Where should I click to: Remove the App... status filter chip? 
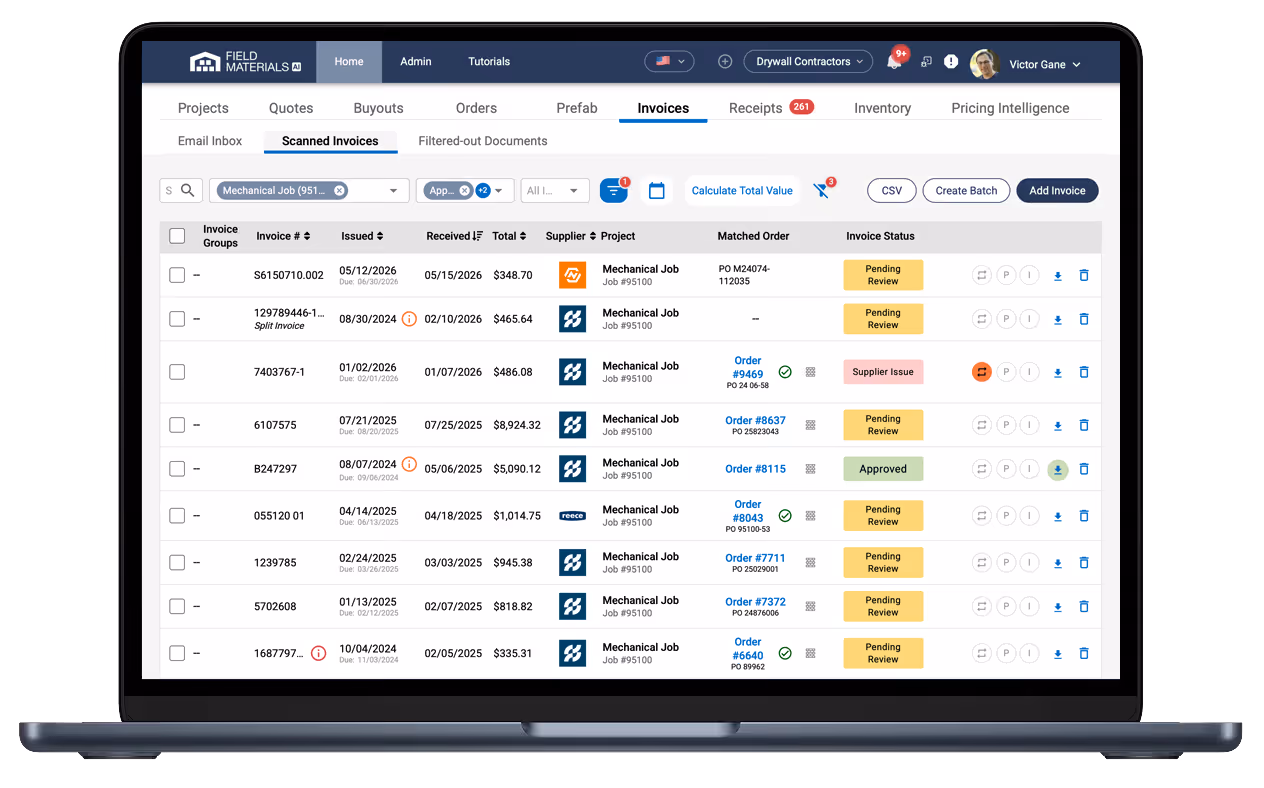pos(465,190)
